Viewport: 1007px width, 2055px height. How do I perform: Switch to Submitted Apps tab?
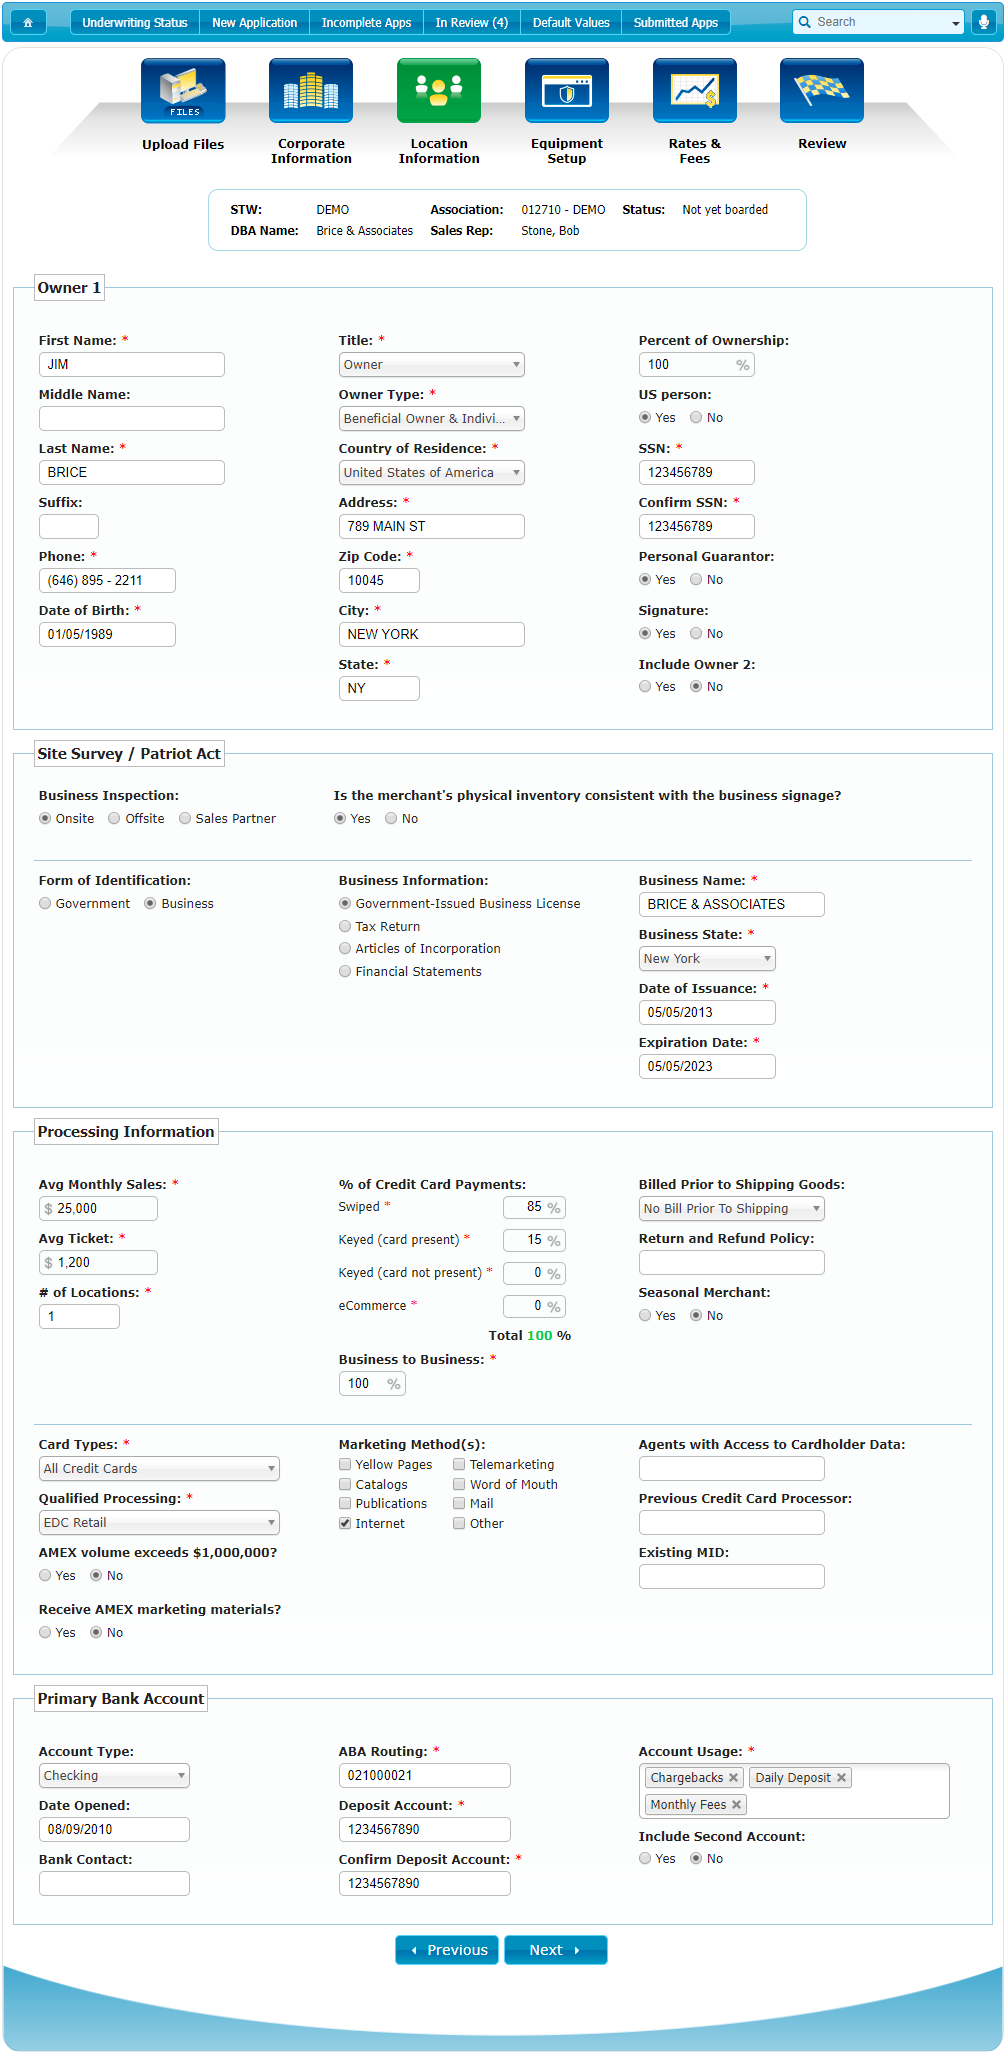click(x=675, y=22)
